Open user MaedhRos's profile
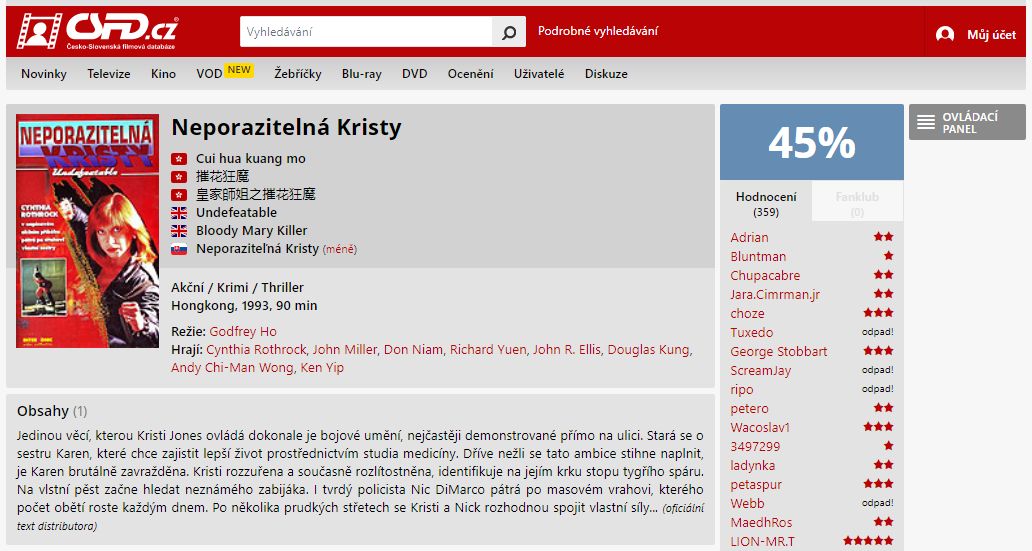Viewport: 1032px width, 551px height. (x=761, y=523)
